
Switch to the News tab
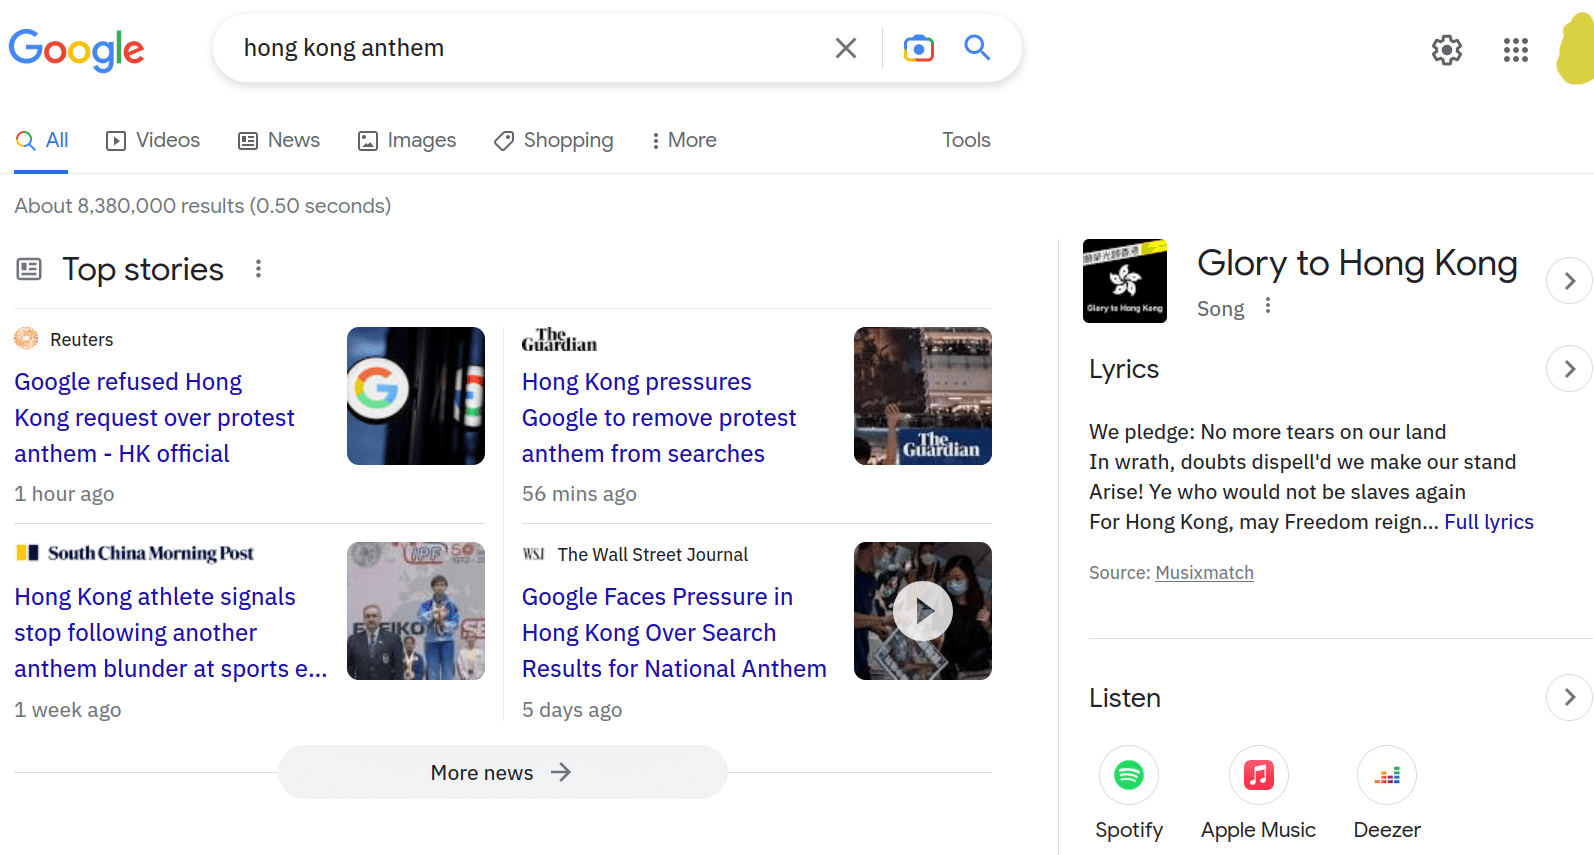click(x=279, y=140)
